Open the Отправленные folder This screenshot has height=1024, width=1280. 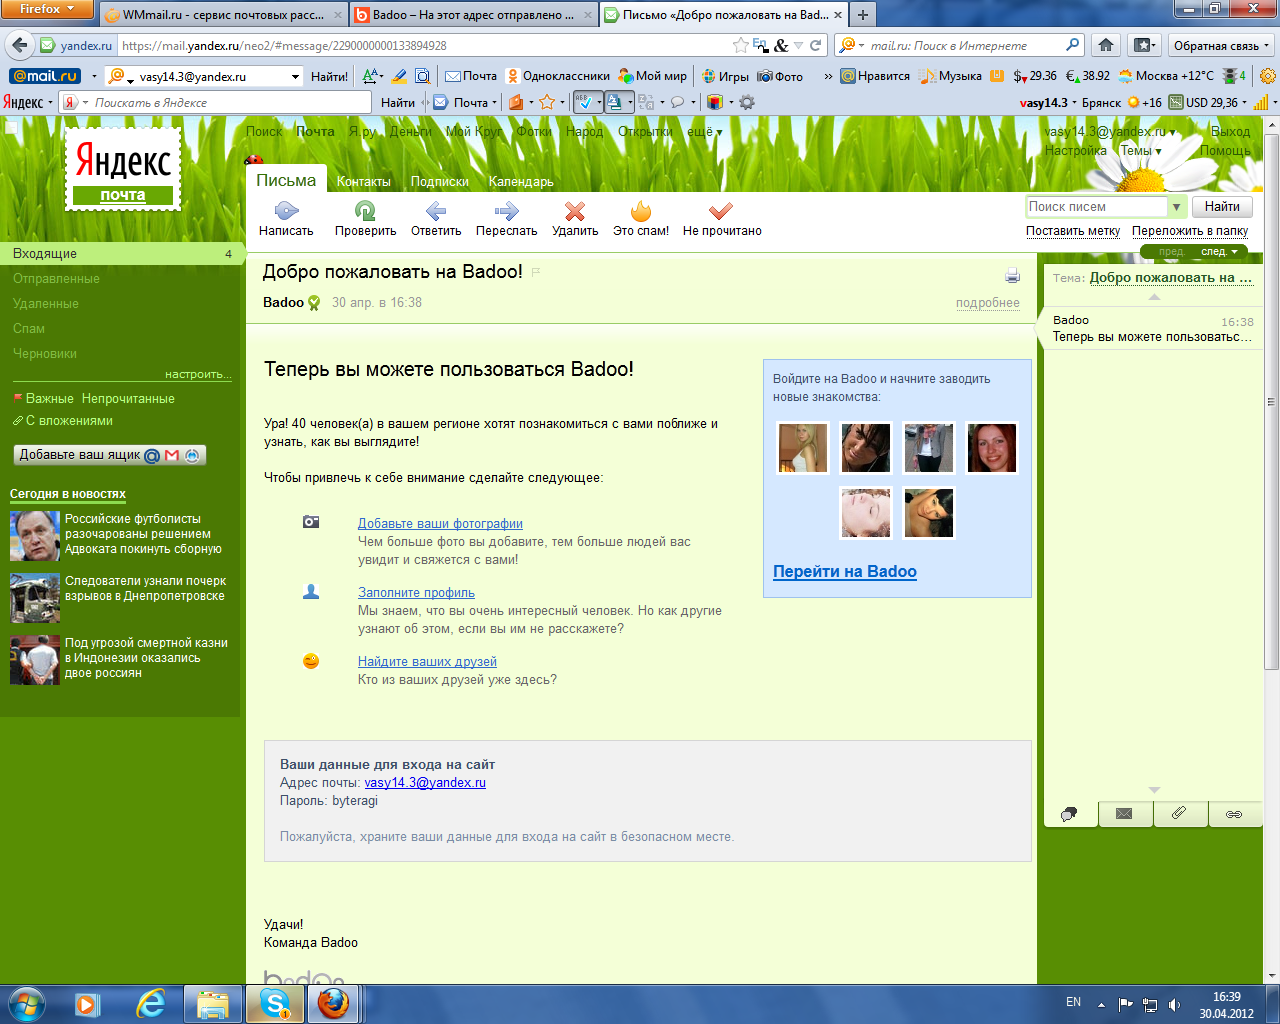point(56,279)
